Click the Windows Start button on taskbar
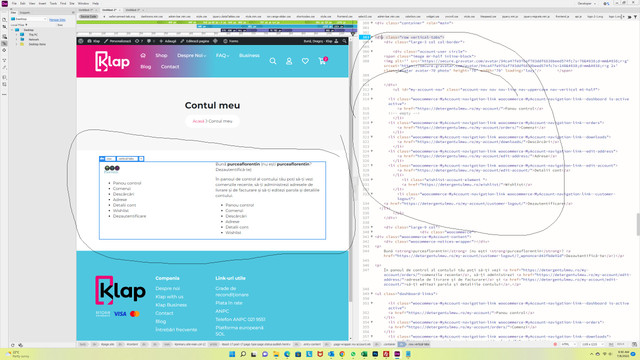Screen dimensions: 640x360 click(x=232, y=354)
